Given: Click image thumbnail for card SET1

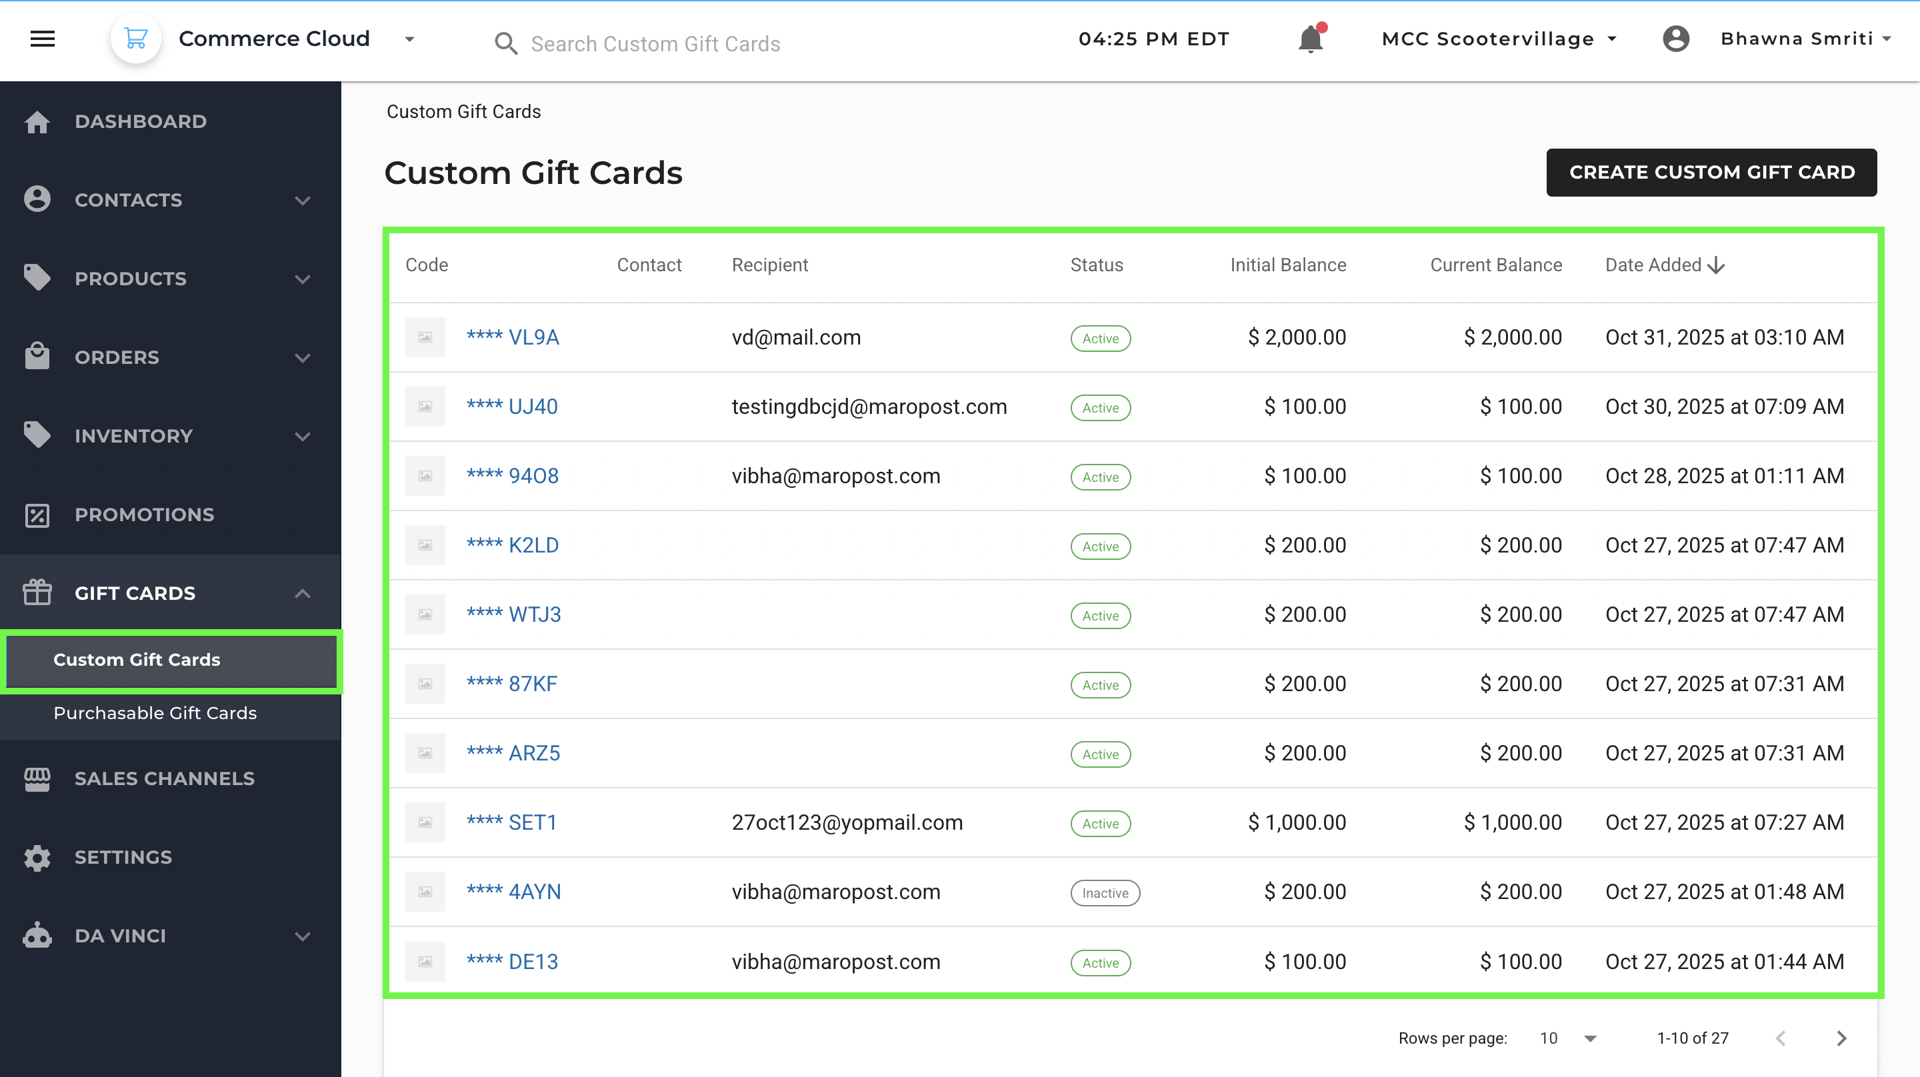Looking at the screenshot, I should pyautogui.click(x=425, y=823).
